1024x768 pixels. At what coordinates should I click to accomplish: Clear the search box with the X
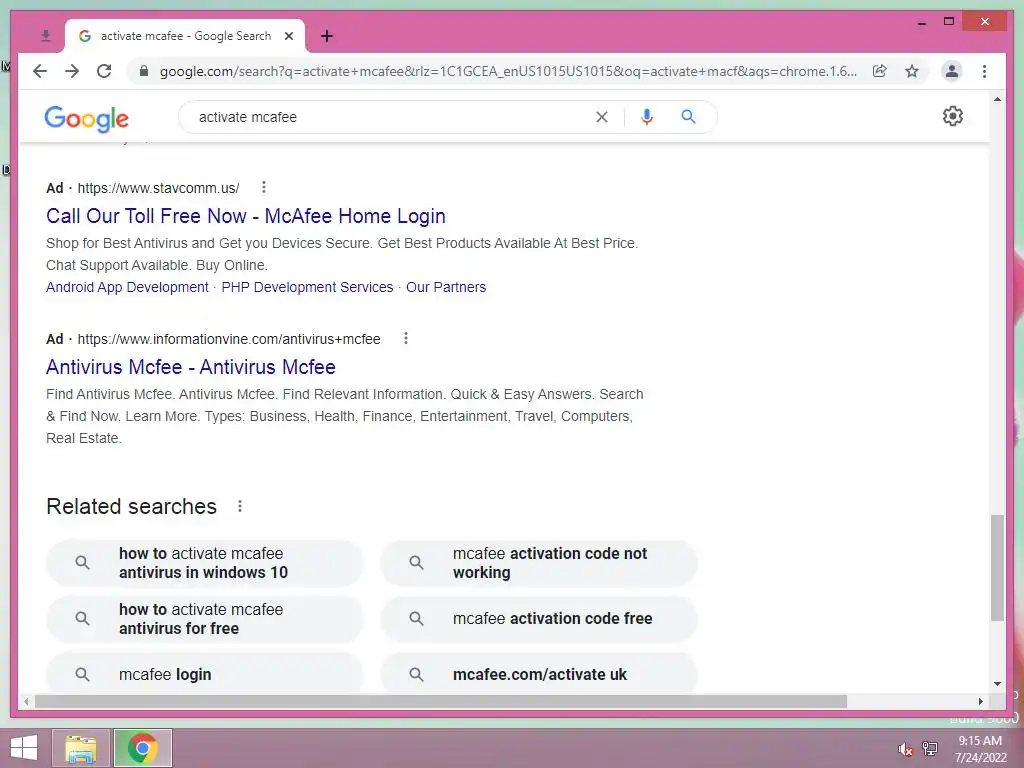click(601, 117)
